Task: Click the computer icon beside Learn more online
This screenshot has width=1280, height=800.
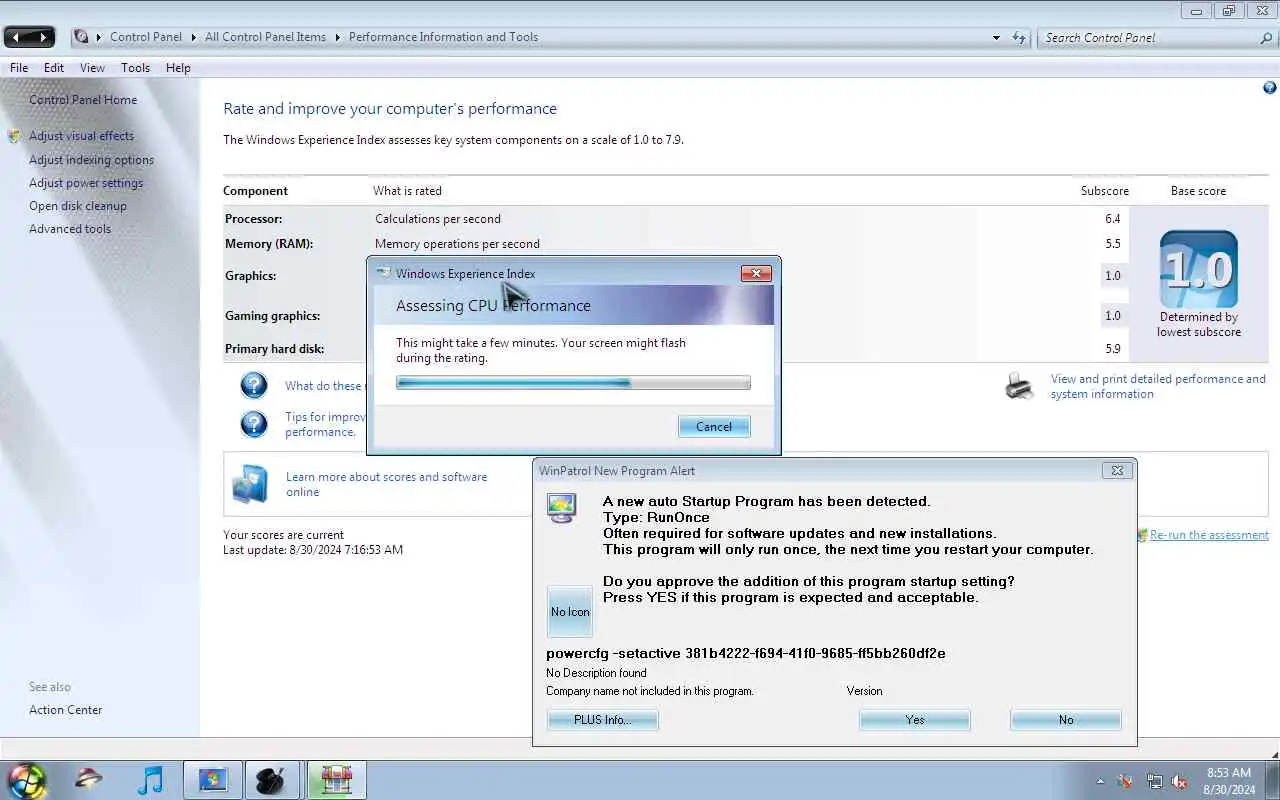Action: pos(250,484)
